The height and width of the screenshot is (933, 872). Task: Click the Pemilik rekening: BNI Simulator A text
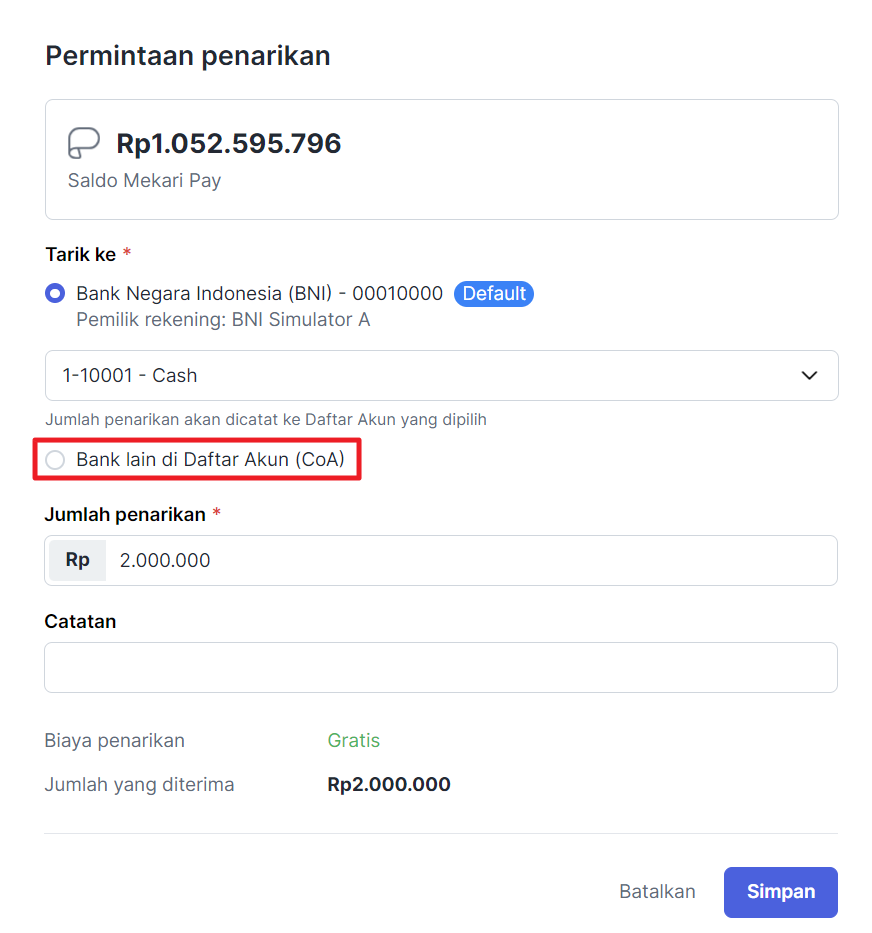coord(223,320)
